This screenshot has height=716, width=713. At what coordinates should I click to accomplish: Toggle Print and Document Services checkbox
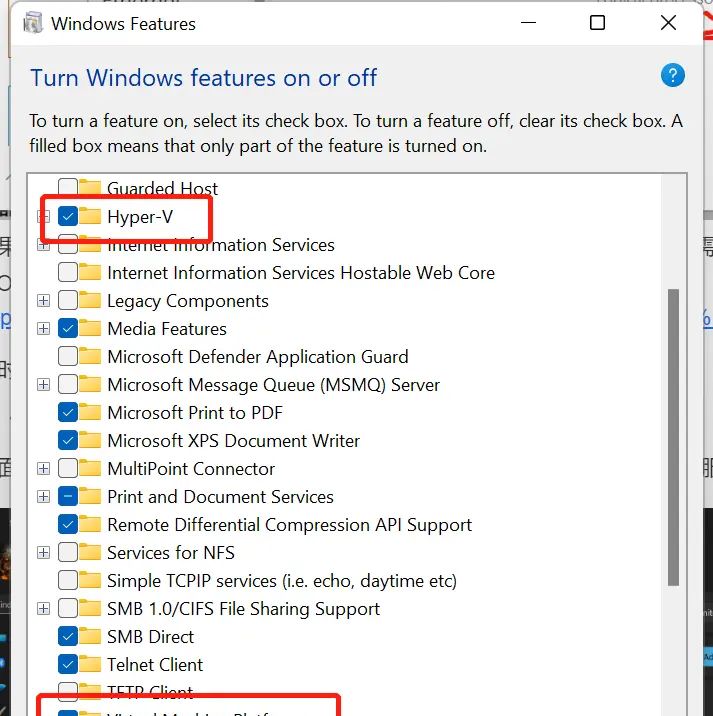(68, 496)
